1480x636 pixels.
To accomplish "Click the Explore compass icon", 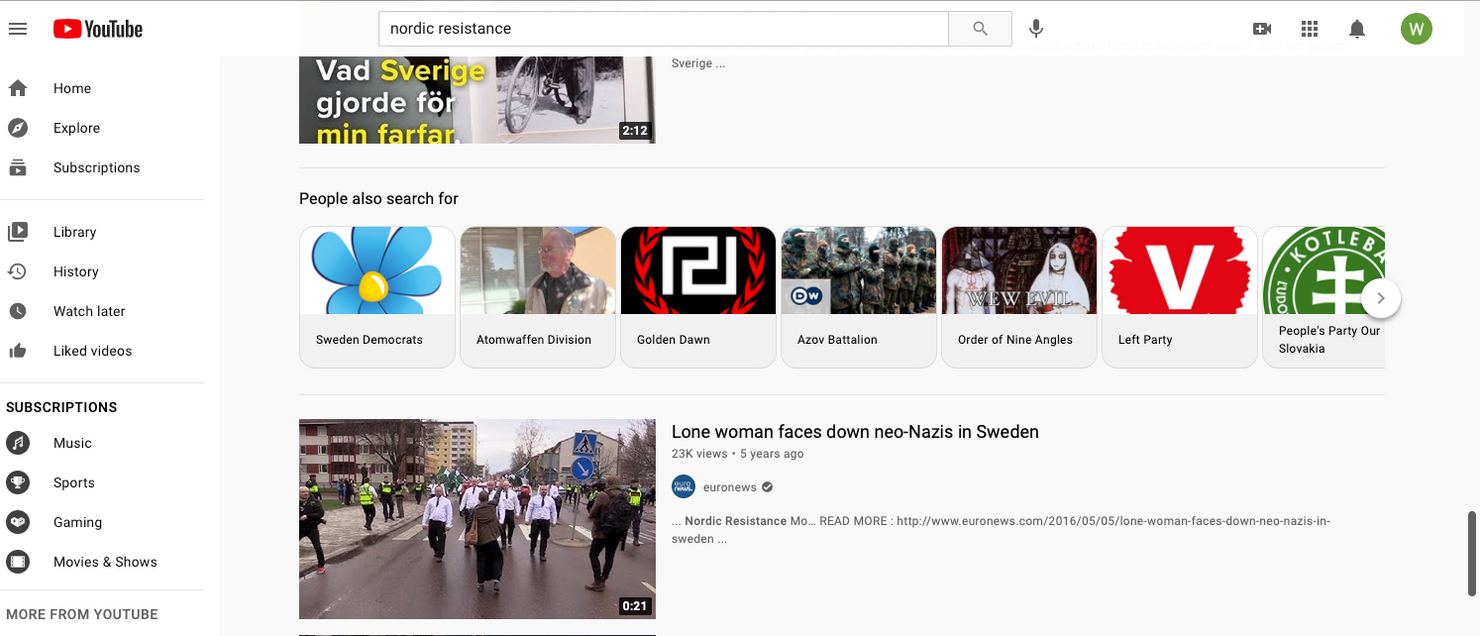I will click(17, 128).
